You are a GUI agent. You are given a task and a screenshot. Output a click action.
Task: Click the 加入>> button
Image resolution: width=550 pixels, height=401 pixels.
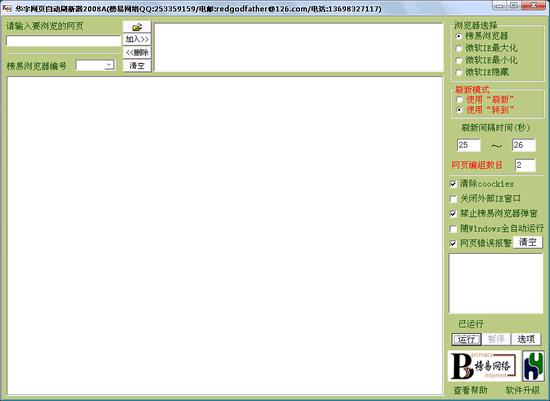click(137, 39)
